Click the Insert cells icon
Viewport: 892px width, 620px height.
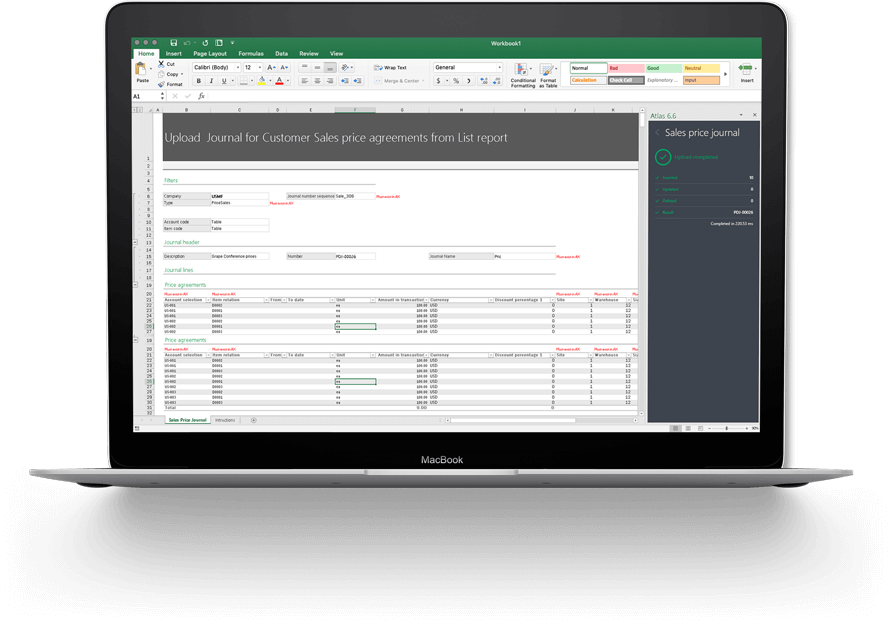pos(745,69)
